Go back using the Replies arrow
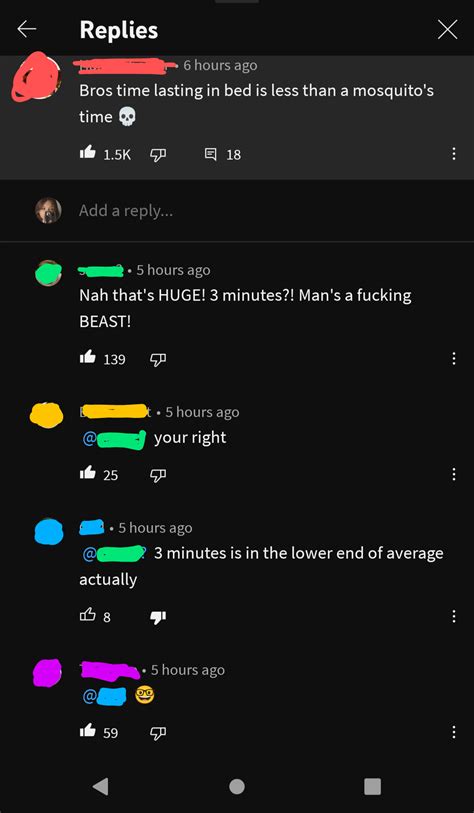 pyautogui.click(x=27, y=30)
